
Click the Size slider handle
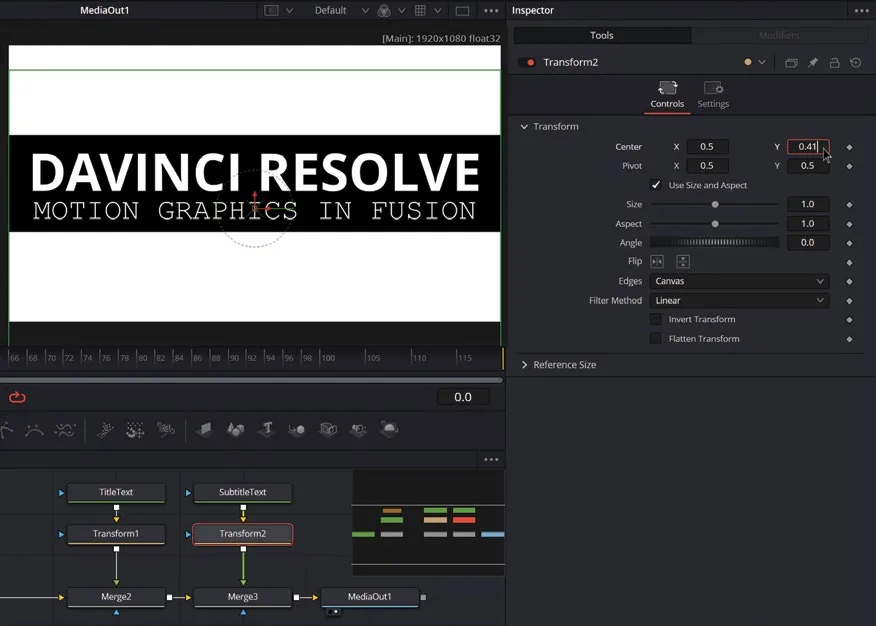pos(715,204)
